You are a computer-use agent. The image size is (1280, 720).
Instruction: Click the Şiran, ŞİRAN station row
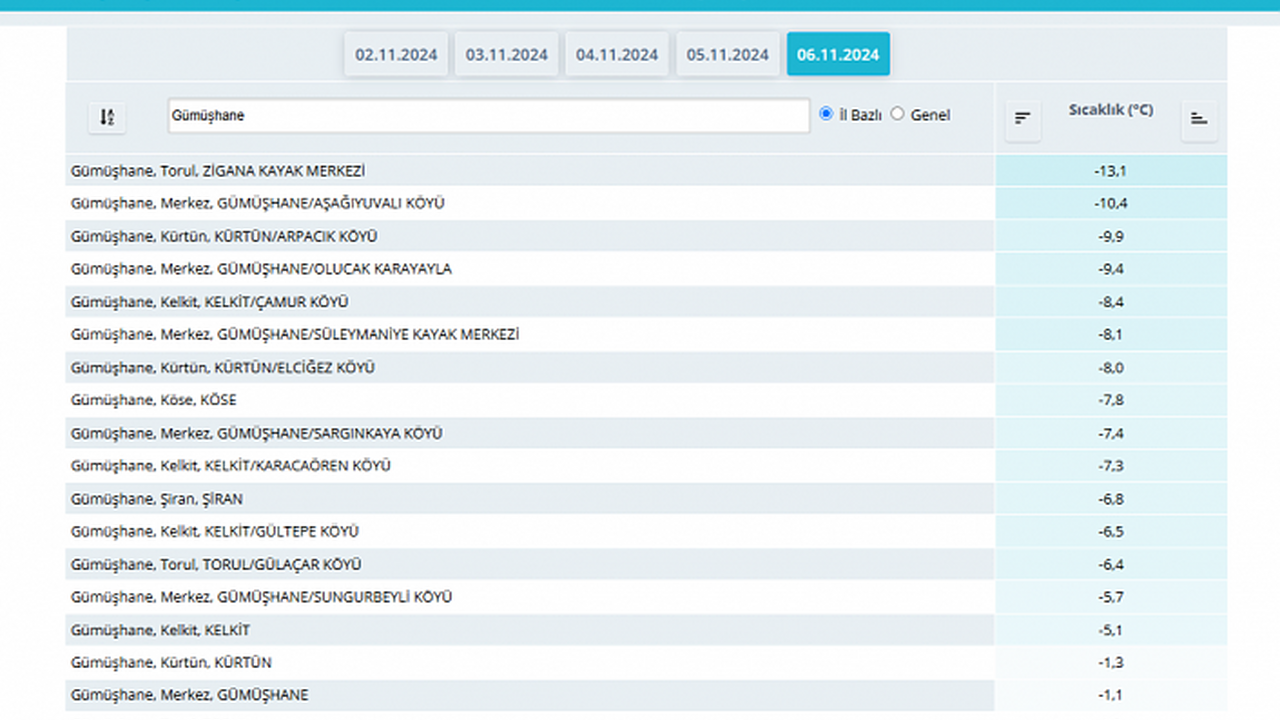[x=157, y=499]
